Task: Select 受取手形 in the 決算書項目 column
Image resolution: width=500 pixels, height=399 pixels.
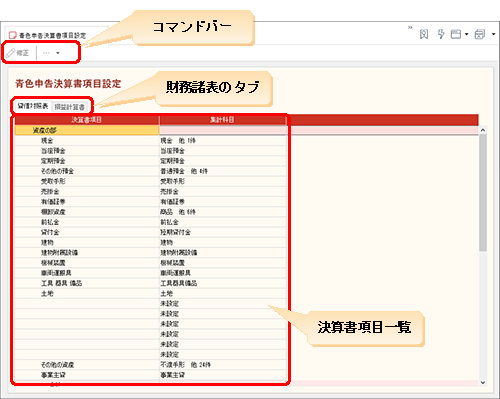Action: click(53, 181)
